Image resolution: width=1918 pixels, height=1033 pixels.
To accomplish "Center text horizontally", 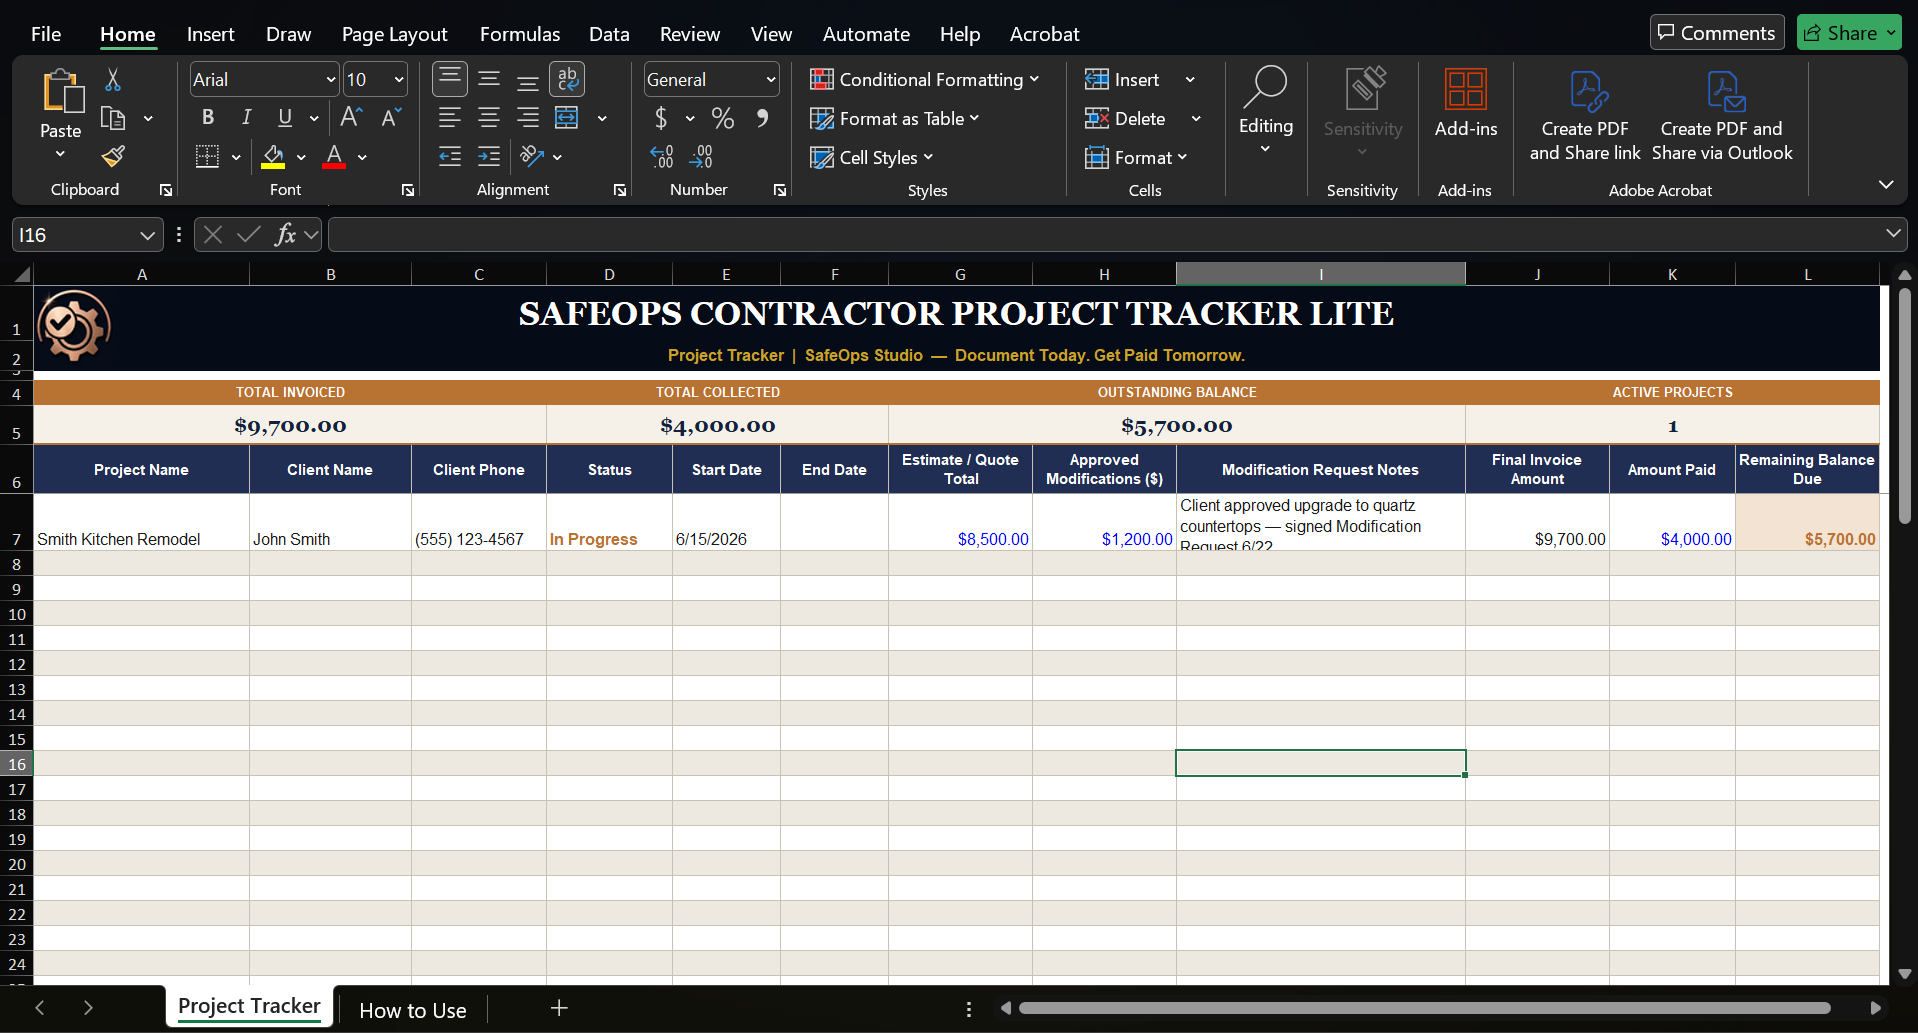I will (489, 118).
